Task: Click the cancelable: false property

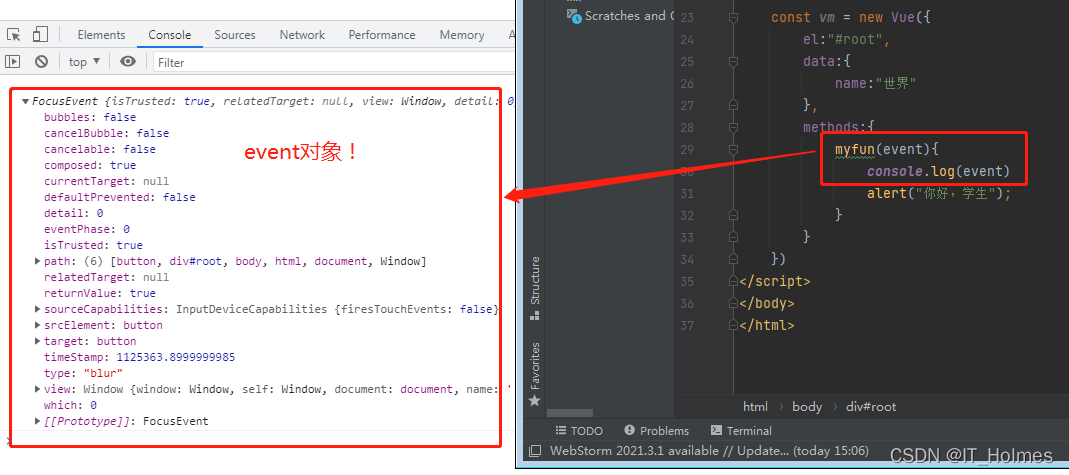Action: (x=100, y=149)
